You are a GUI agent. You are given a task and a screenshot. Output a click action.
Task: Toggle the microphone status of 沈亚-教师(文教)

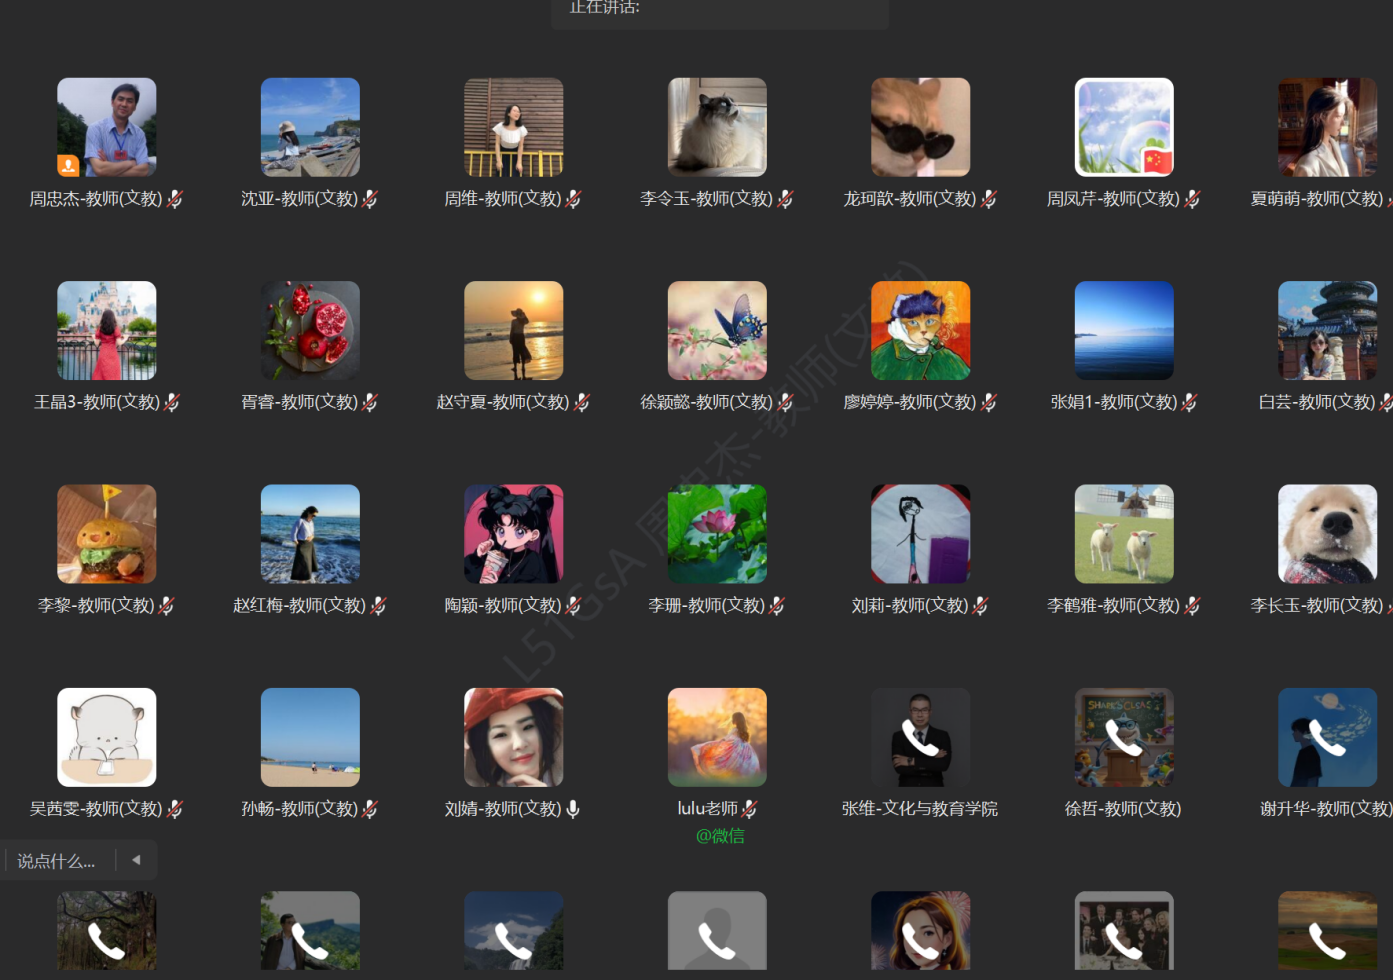(x=370, y=199)
